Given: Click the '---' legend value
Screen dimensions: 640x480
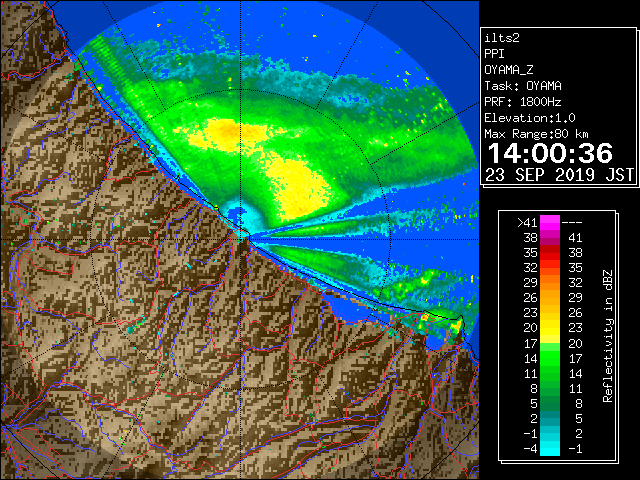Looking at the screenshot, I should coord(572,223).
